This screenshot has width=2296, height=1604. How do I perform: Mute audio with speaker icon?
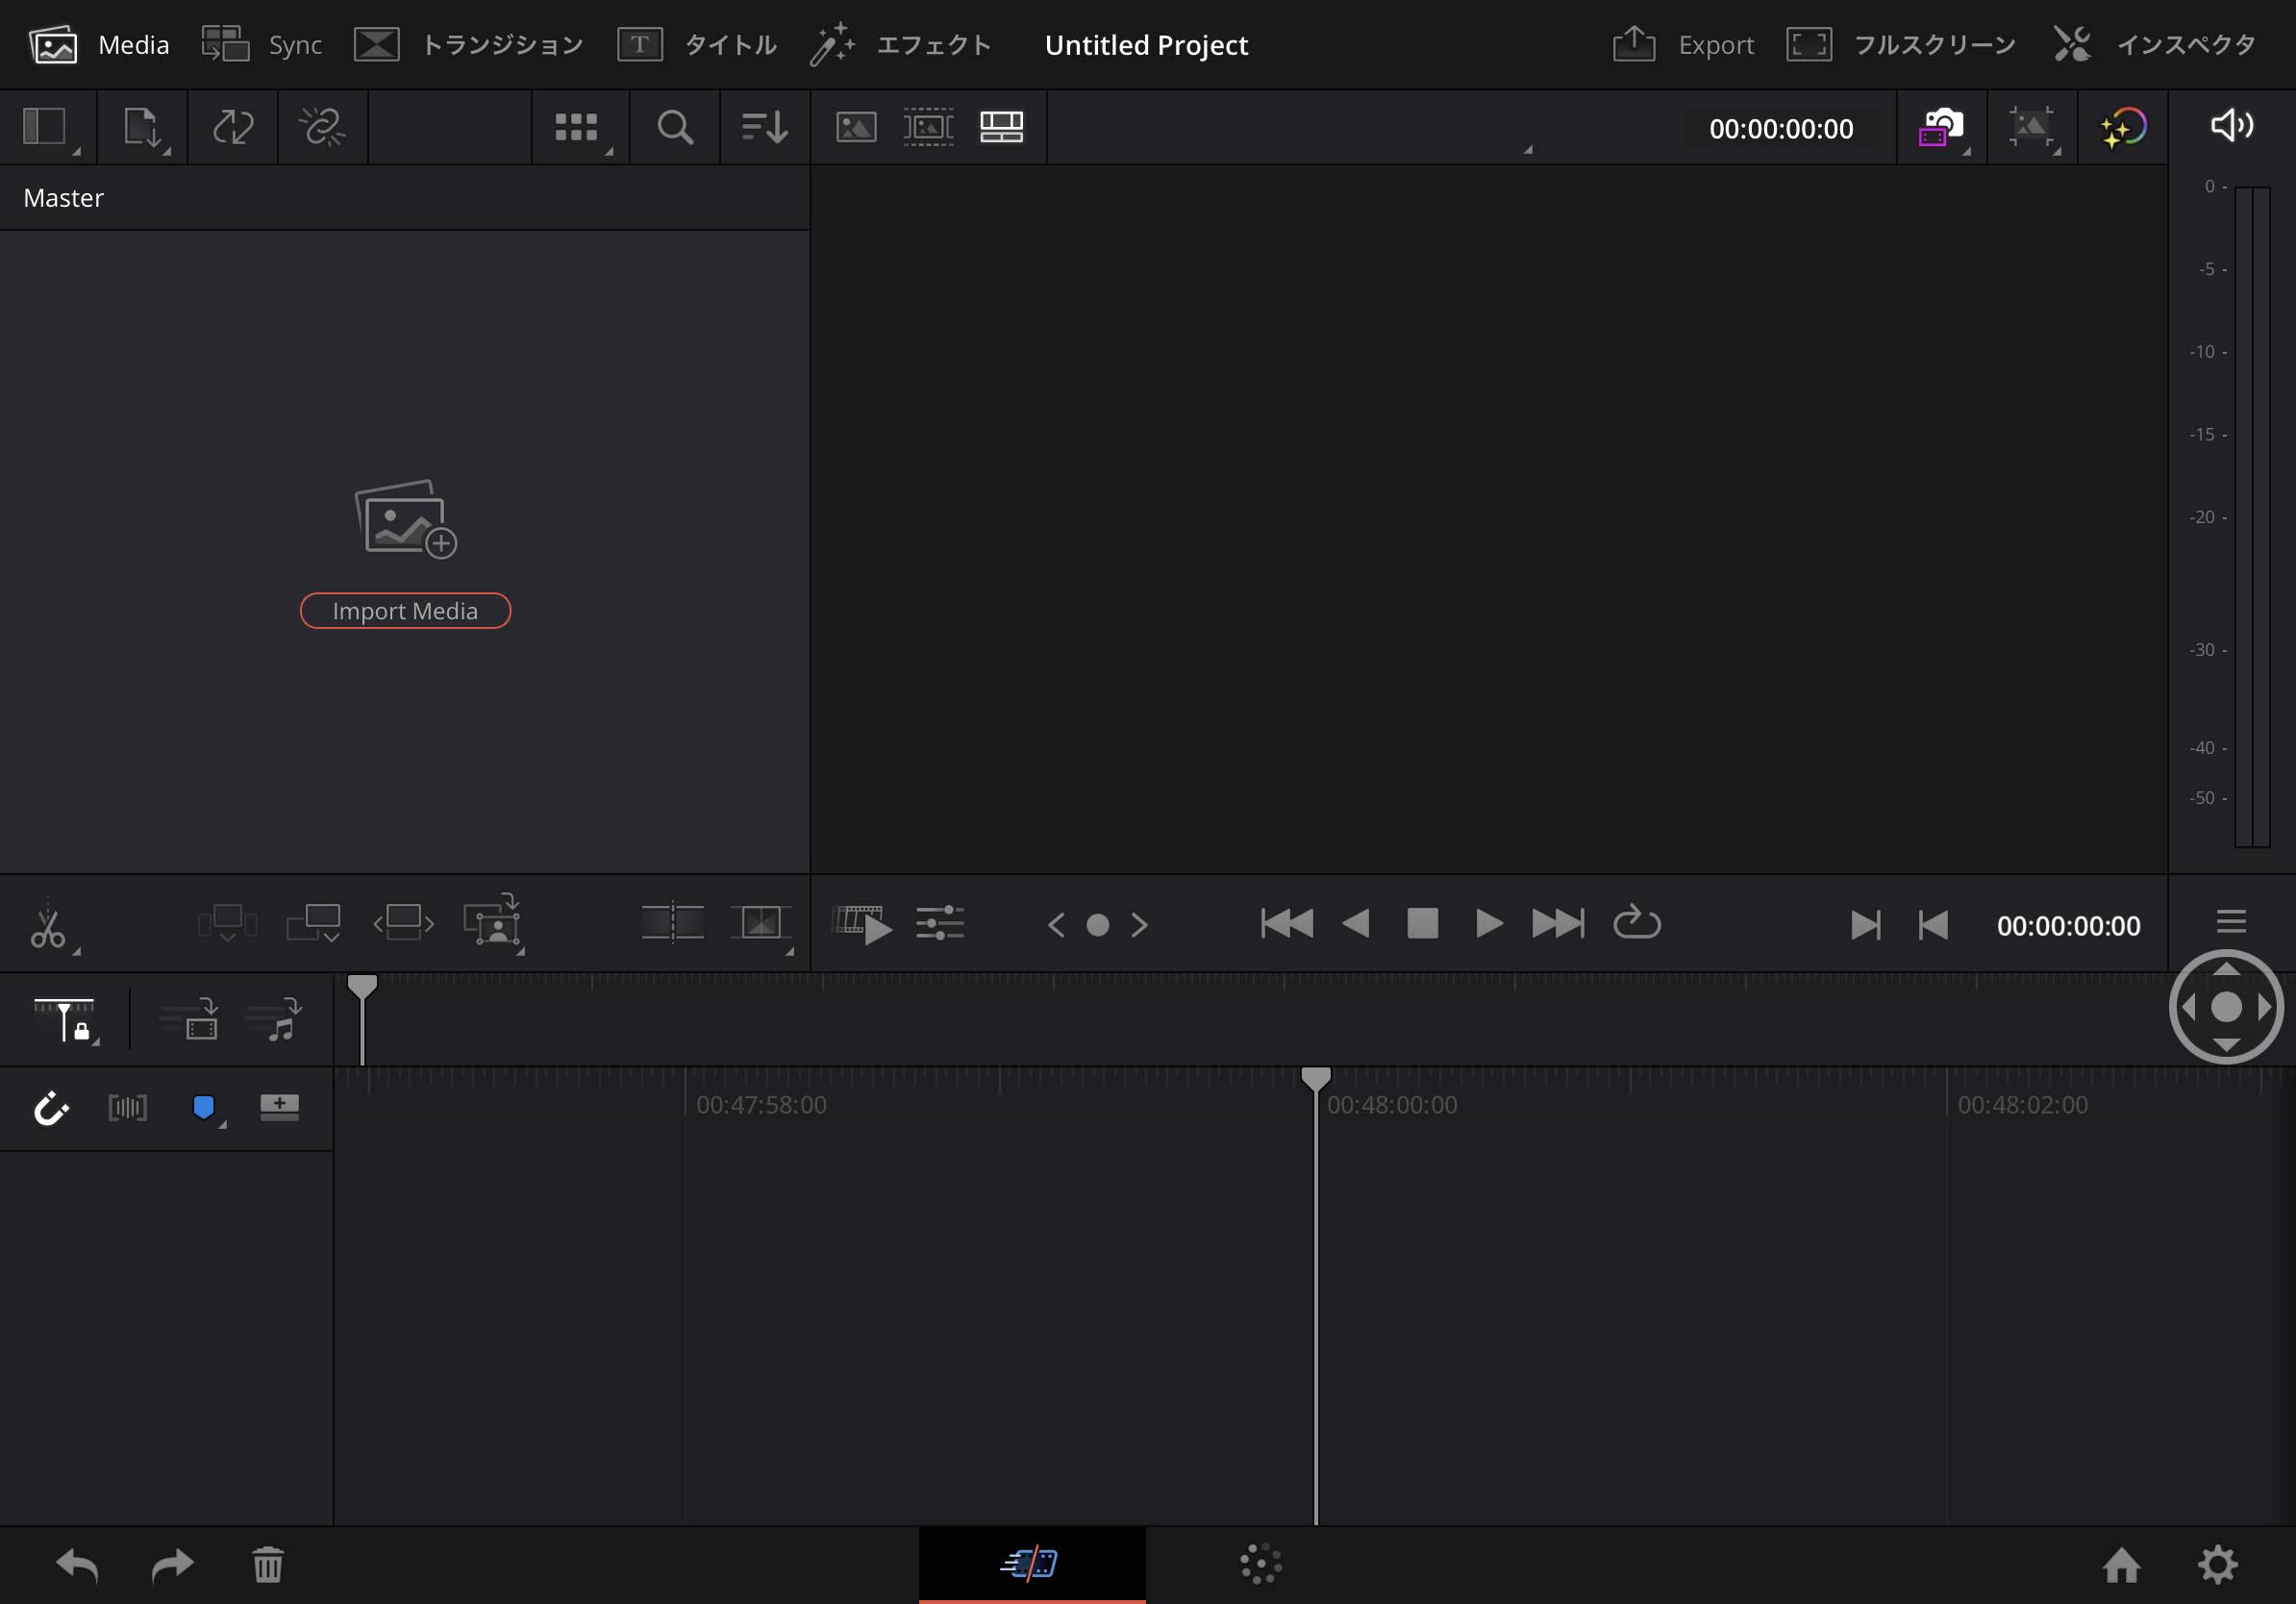pyautogui.click(x=2230, y=126)
